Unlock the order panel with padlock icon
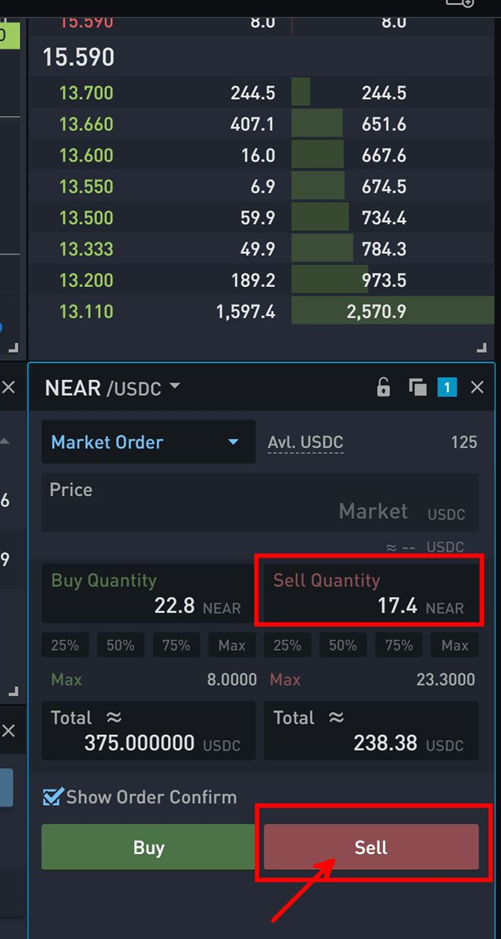The height and width of the screenshot is (939, 501). tap(383, 388)
